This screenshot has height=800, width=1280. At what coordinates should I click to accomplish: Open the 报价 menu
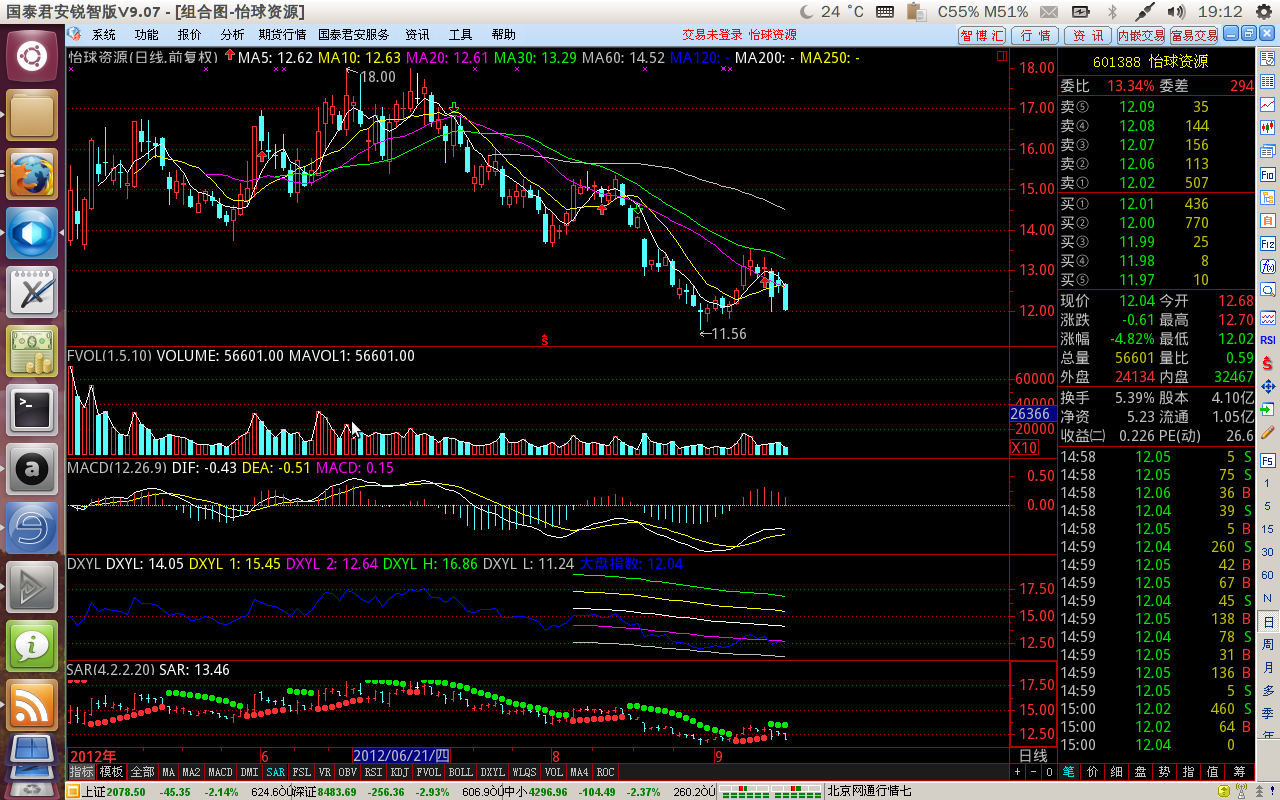click(189, 34)
